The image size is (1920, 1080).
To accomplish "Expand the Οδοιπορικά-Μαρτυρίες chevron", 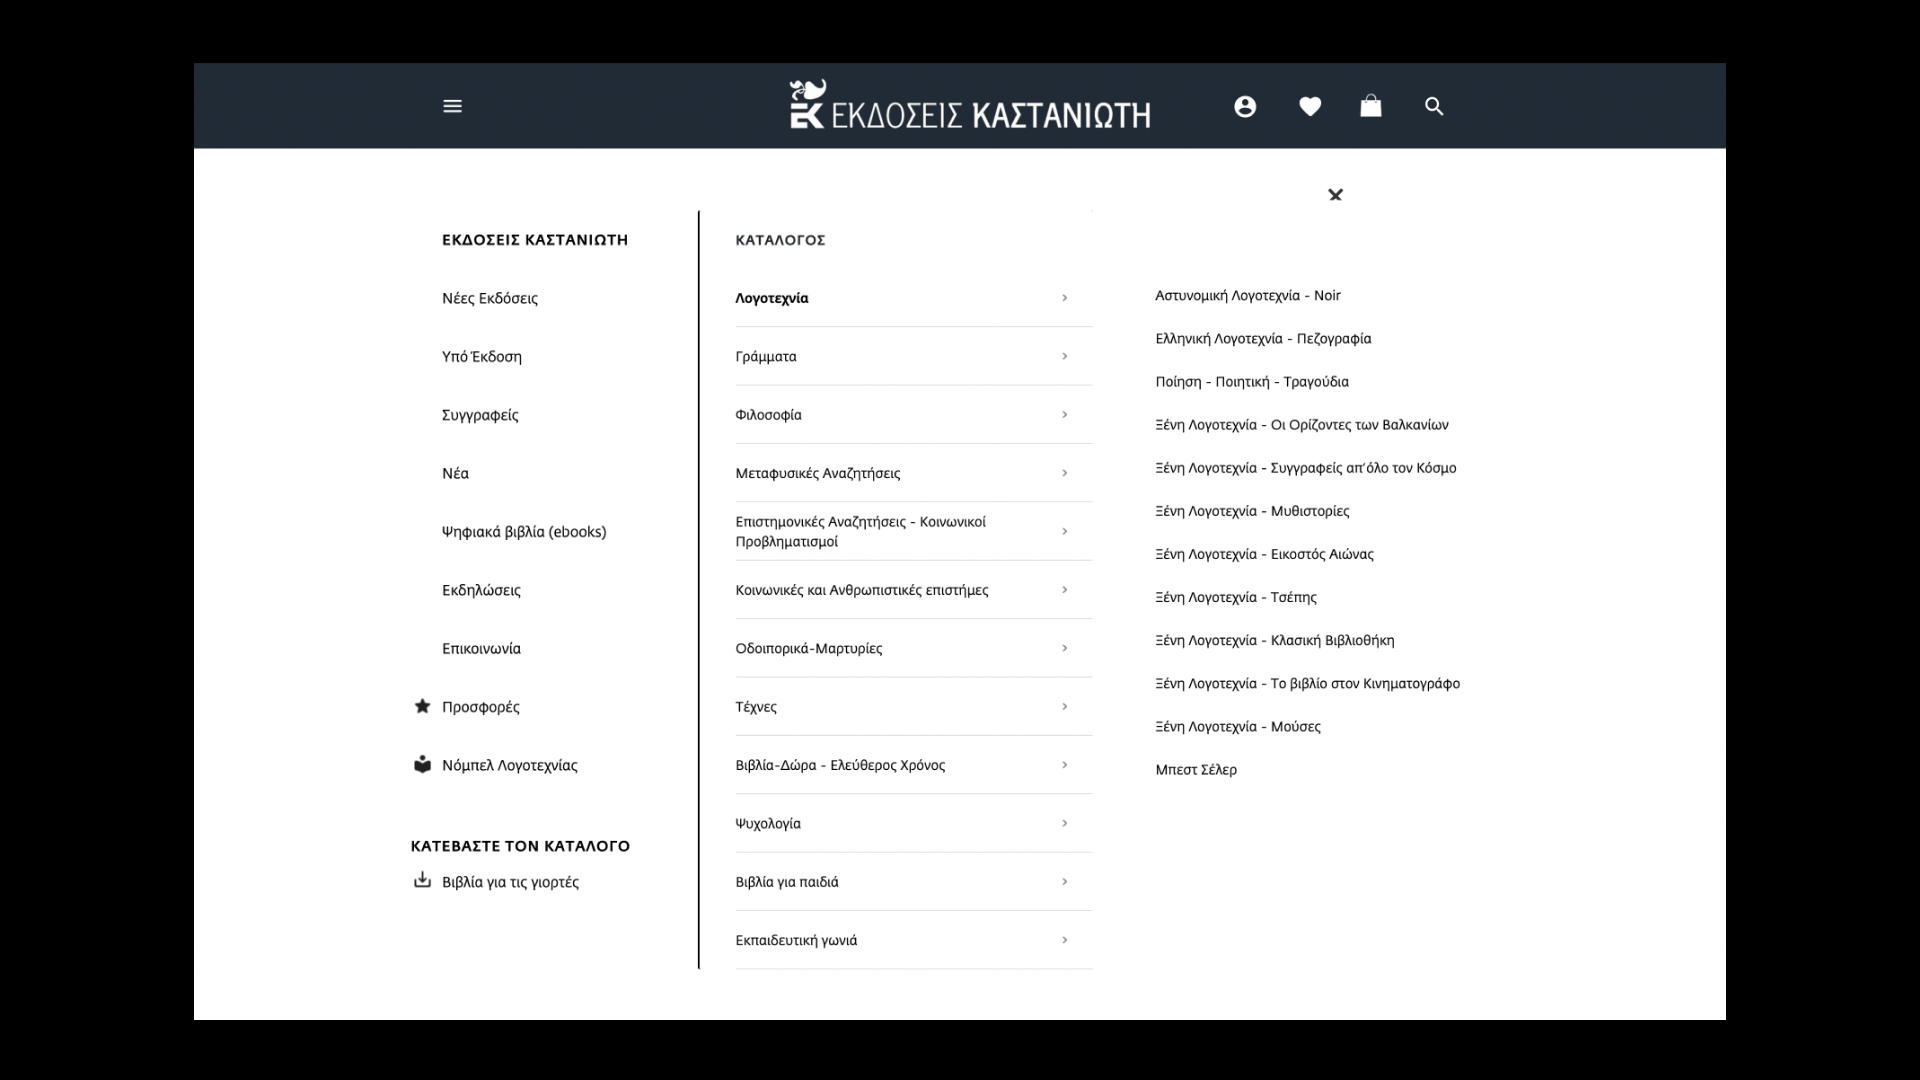I will click(1064, 648).
